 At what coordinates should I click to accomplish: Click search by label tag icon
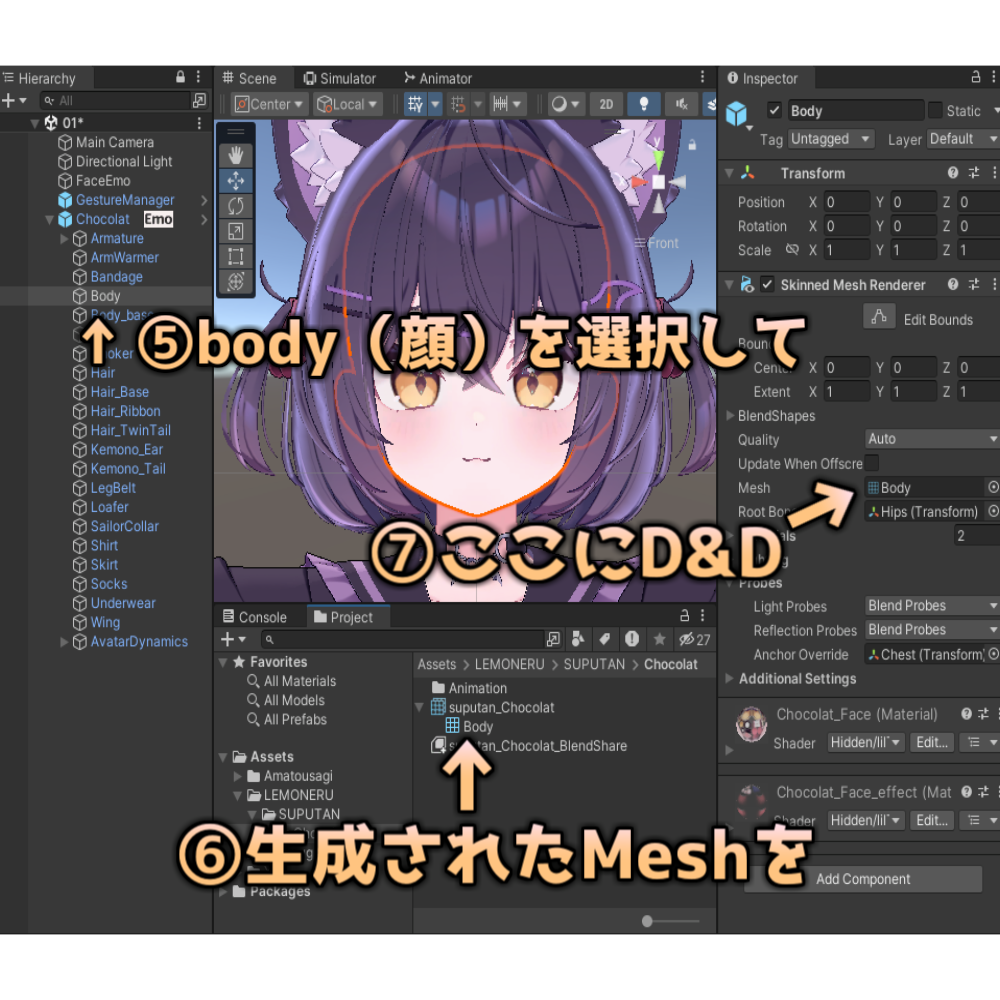click(605, 639)
